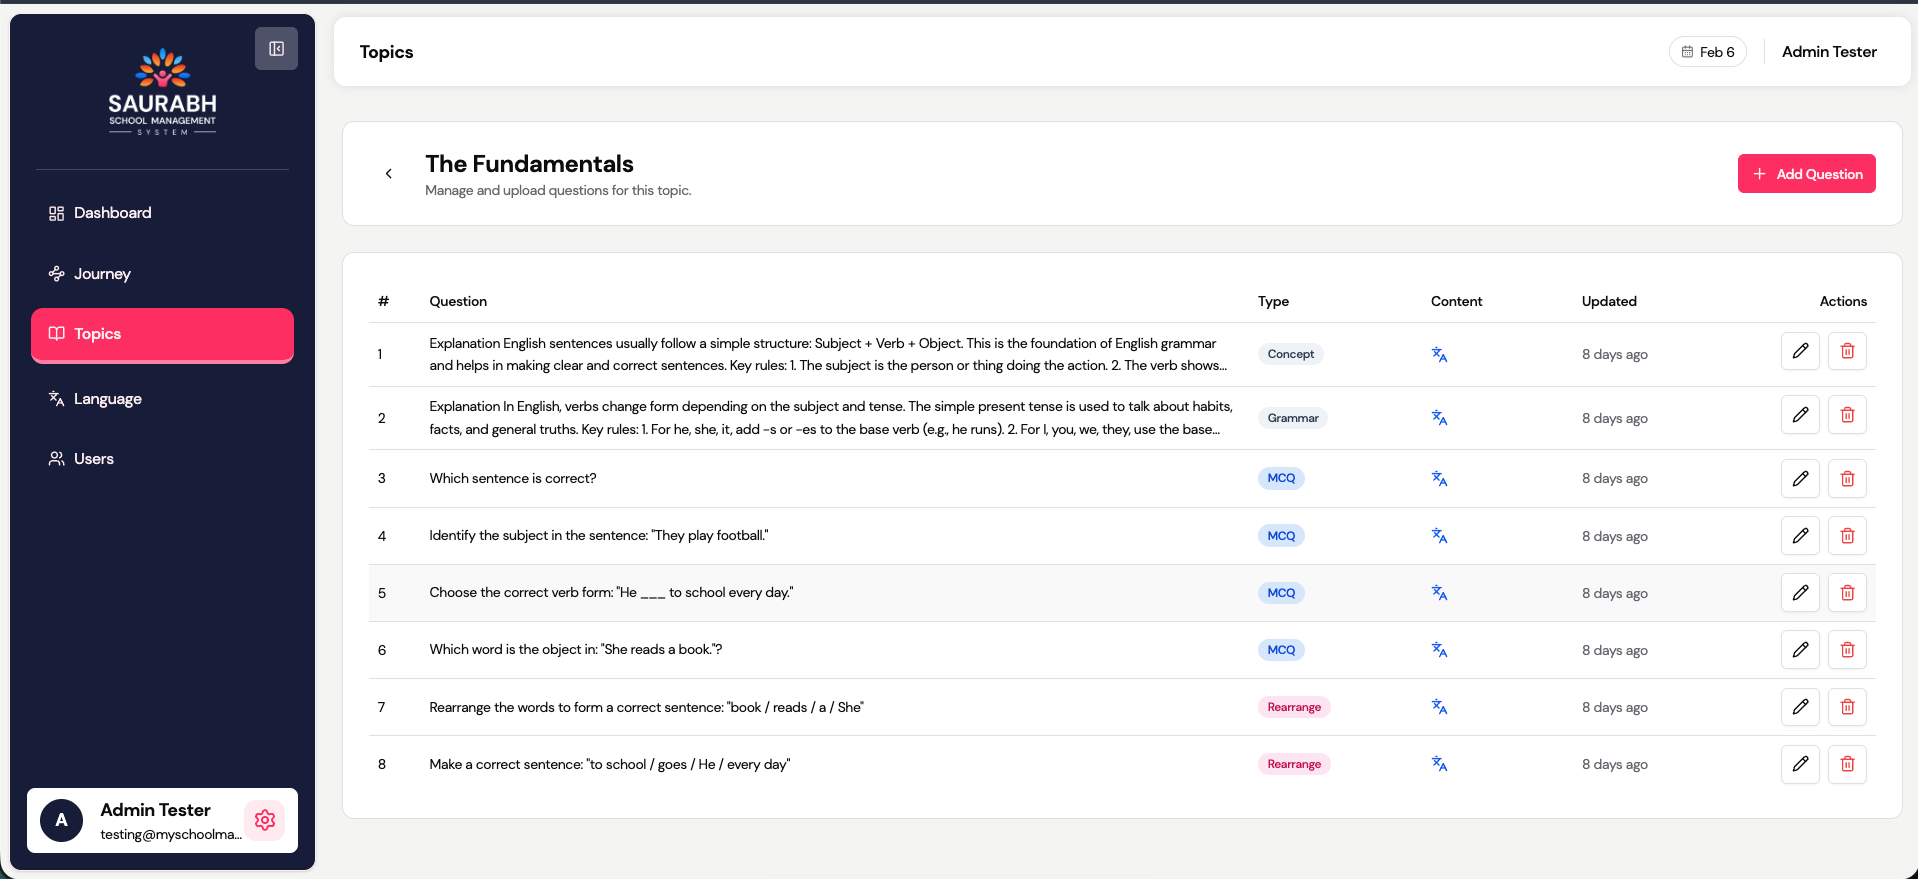
Task: Open translations for question 6
Action: 1439,650
